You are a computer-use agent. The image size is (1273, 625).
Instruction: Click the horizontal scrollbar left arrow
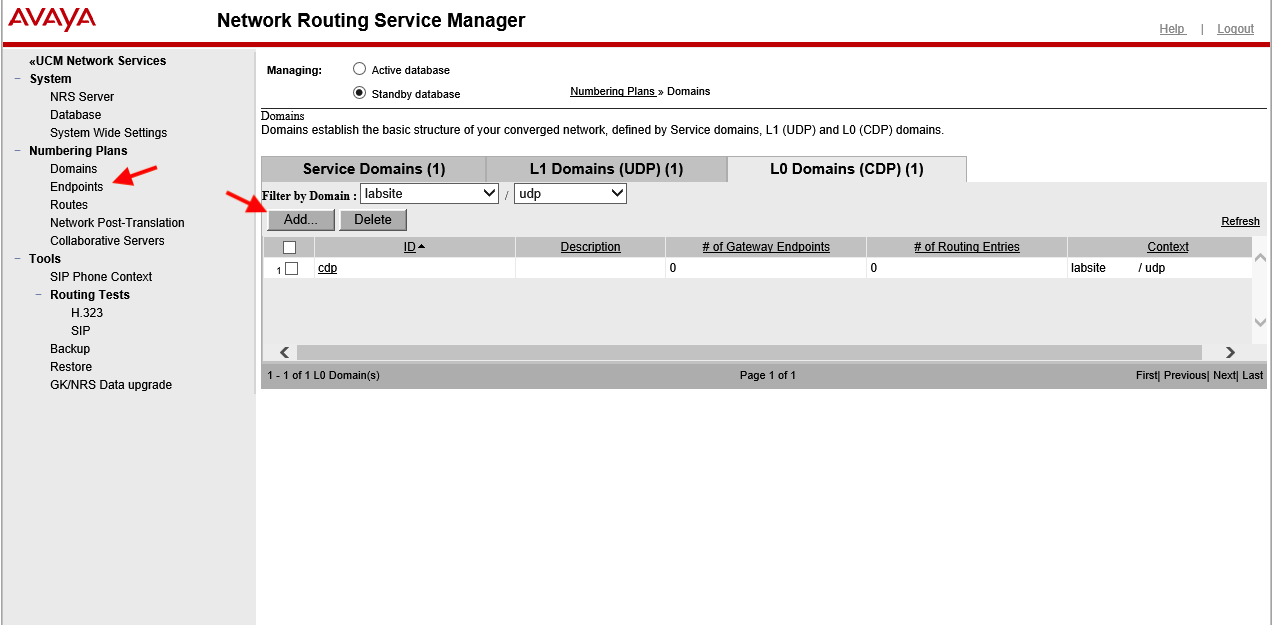[284, 352]
